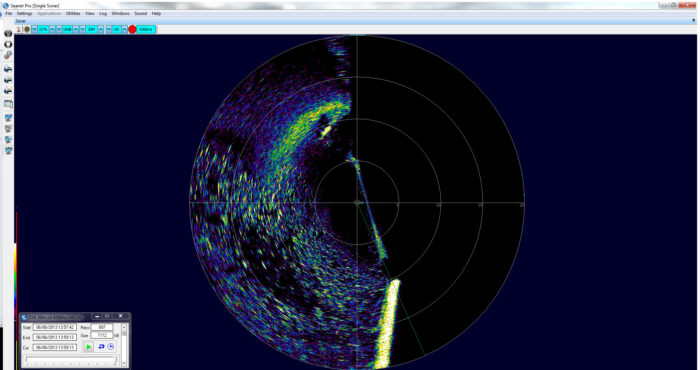Image resolution: width=700 pixels, height=370 pixels.
Task: Click down arrow left of the dB value
Action: [x=59, y=29]
